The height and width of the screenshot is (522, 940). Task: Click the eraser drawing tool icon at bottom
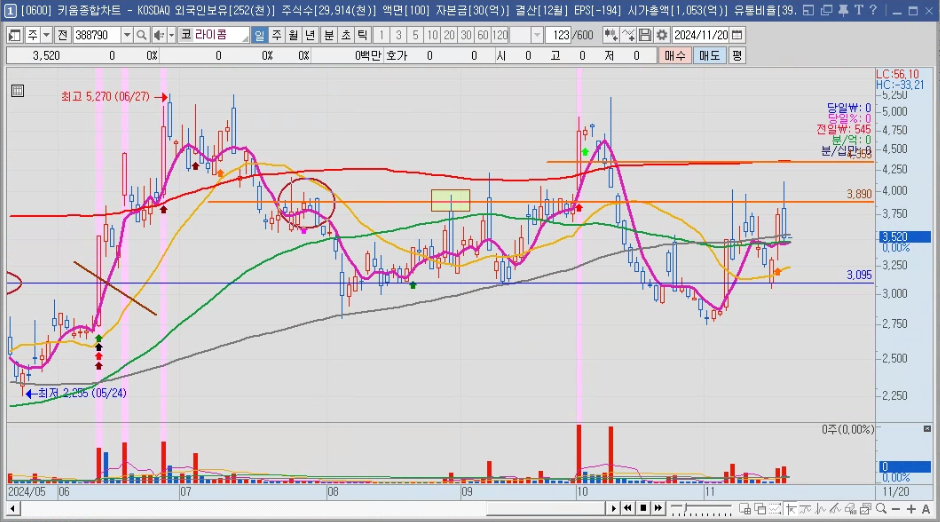tap(850, 509)
